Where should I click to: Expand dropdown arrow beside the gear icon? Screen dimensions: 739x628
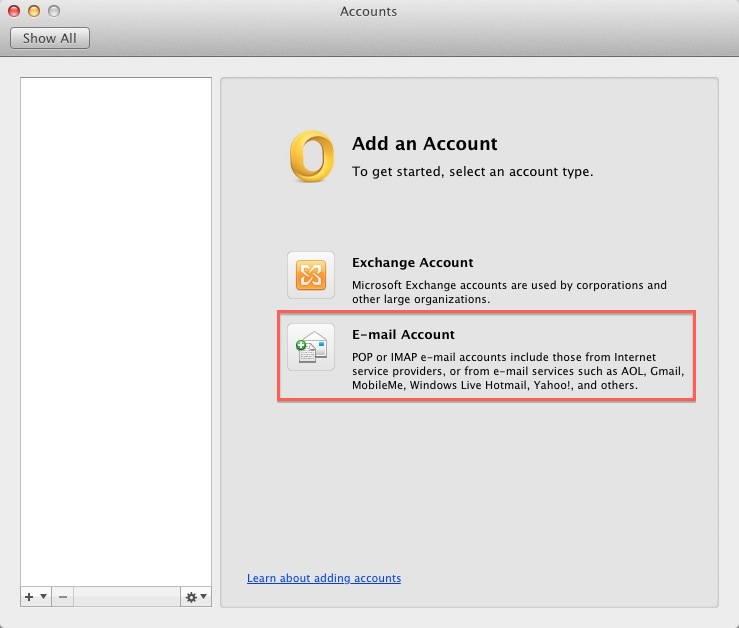coord(204,597)
